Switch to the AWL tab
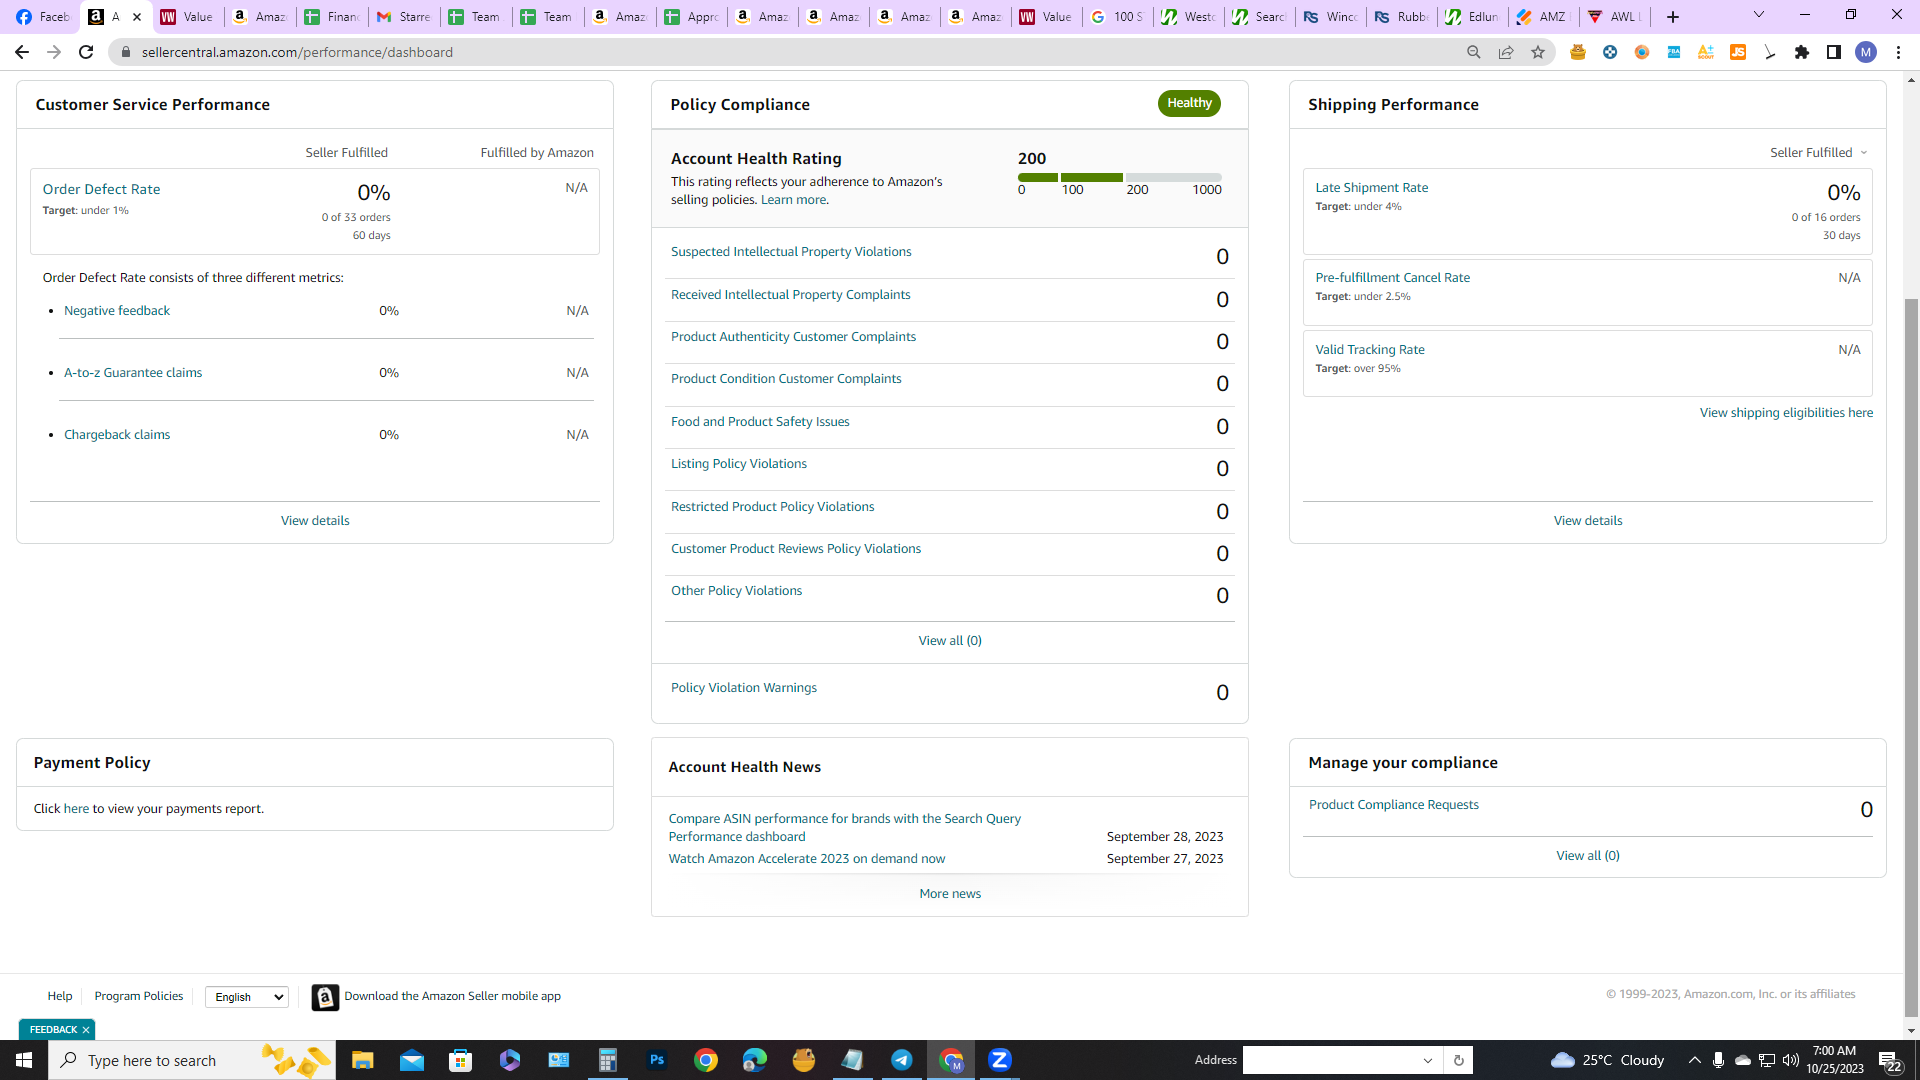This screenshot has height=1080, width=1920. 1614,17
